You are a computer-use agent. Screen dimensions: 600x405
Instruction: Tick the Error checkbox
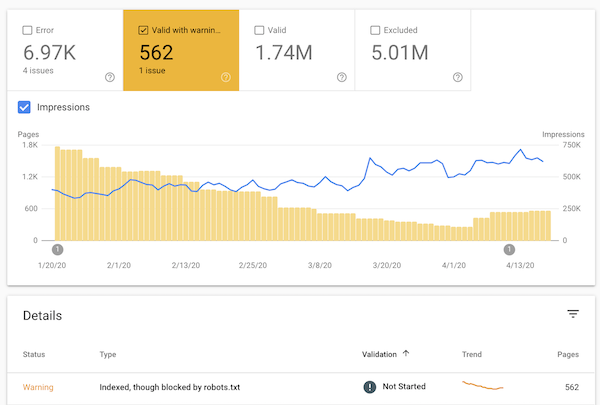pos(27,30)
